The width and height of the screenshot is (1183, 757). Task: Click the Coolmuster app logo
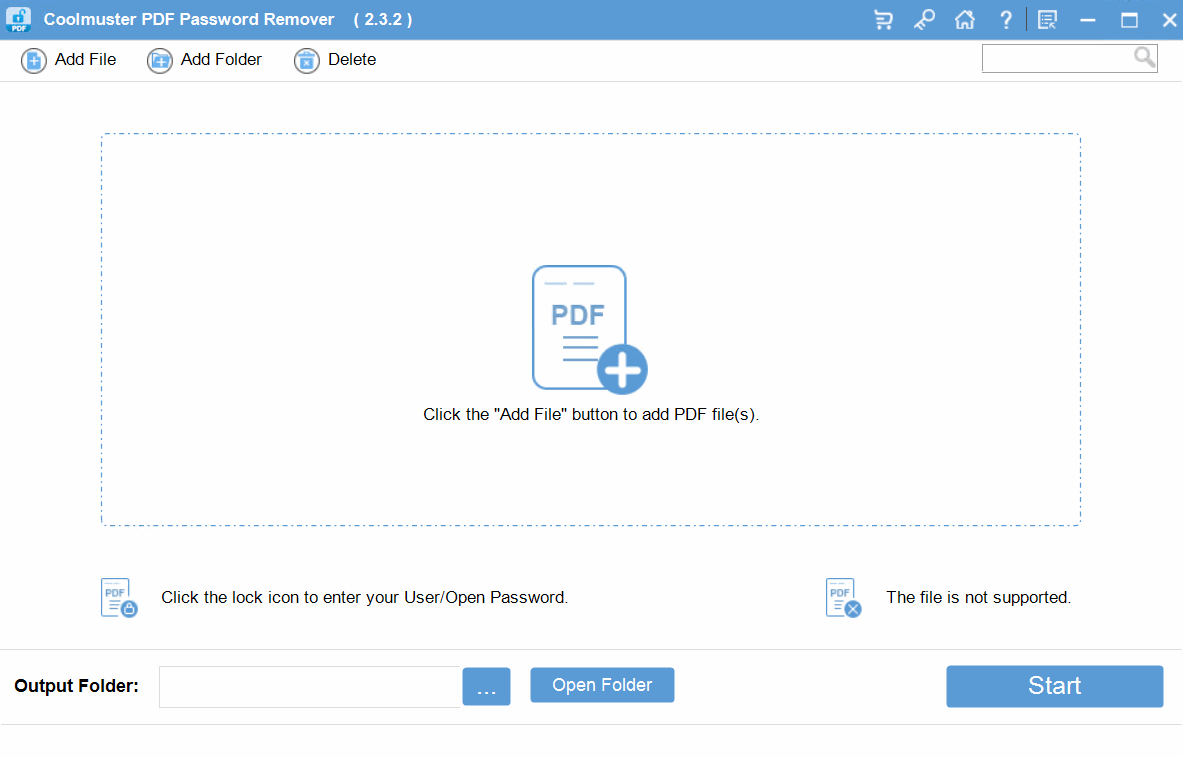tap(17, 19)
